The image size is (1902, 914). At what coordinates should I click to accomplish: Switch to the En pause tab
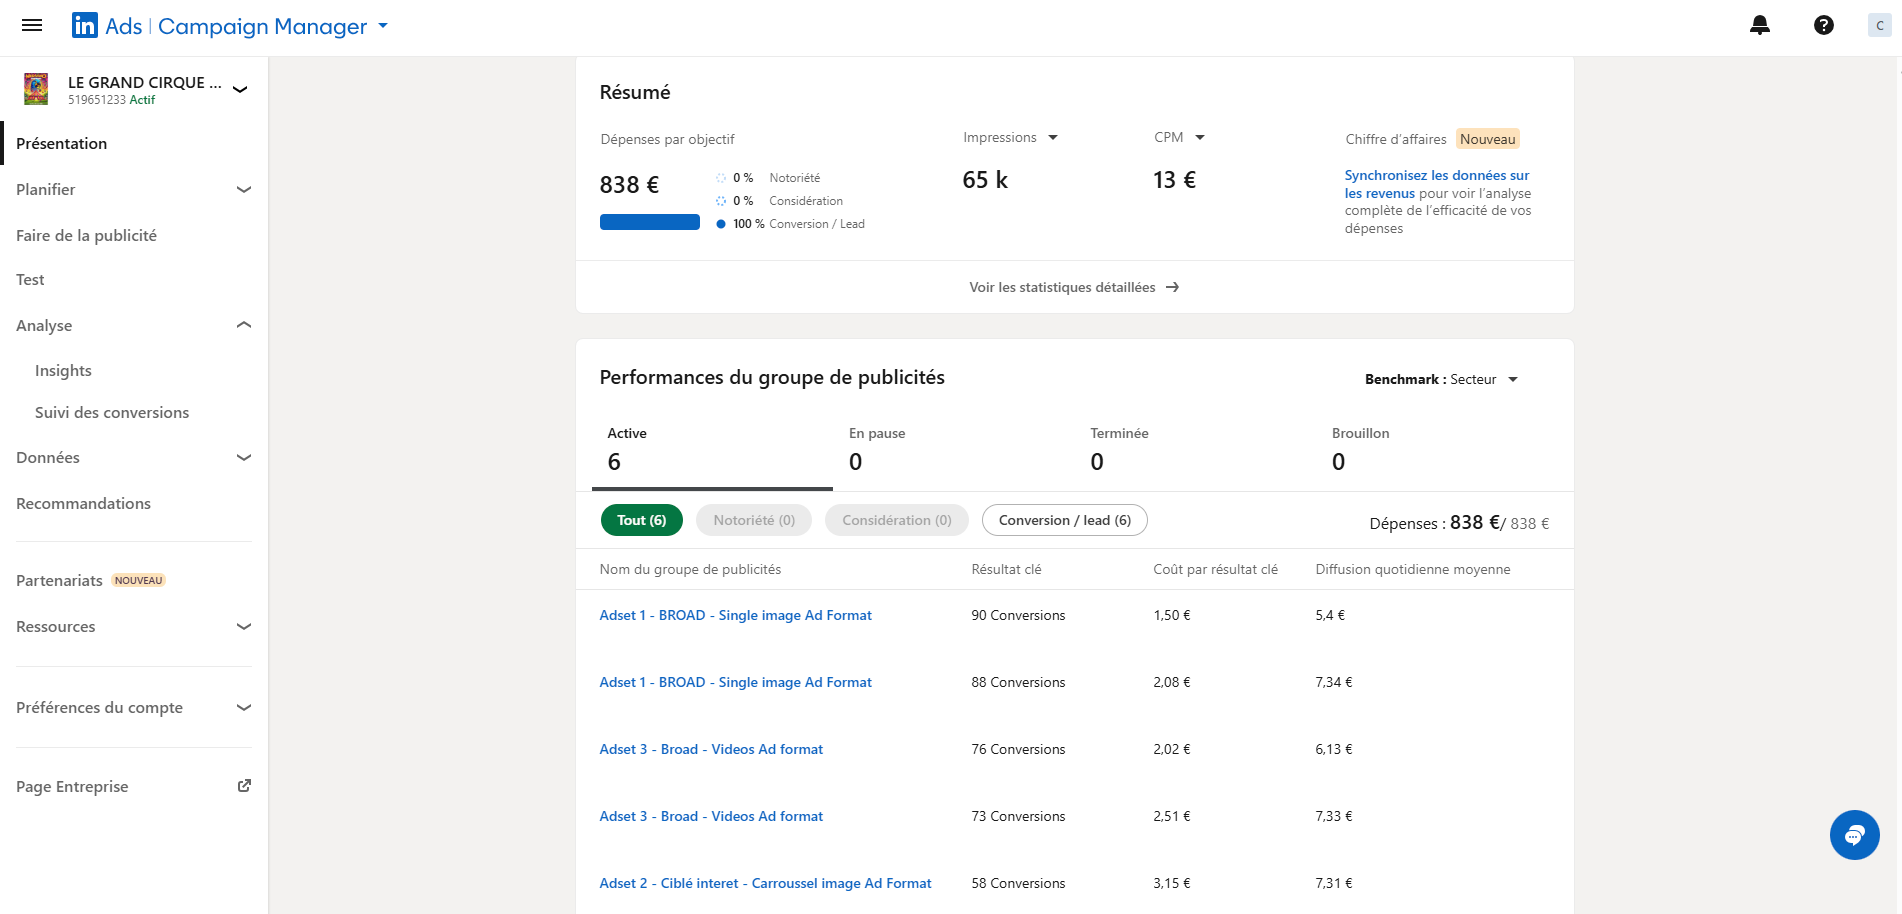tap(877, 448)
